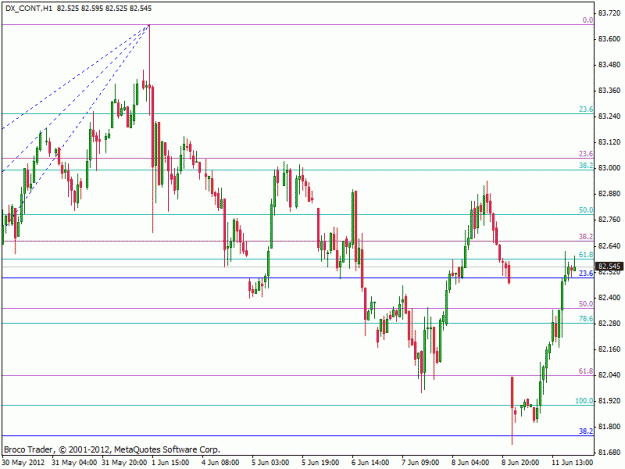Select the teal 61.8 Fibonacci level label
Screen dimensions: 625x469
(586, 255)
